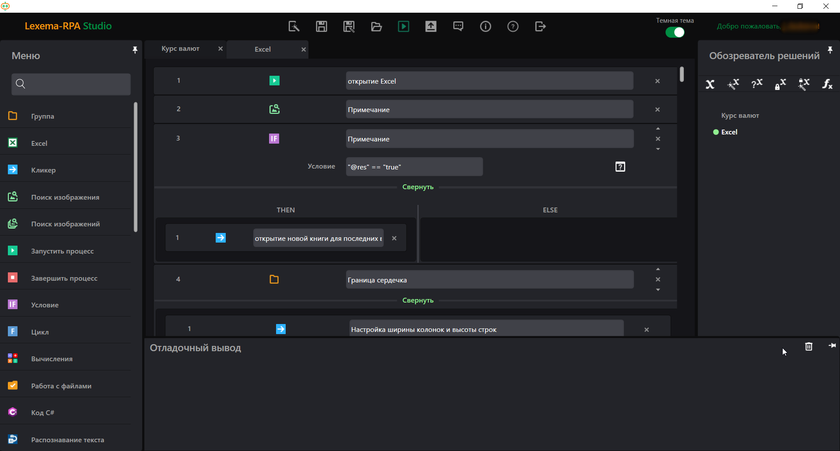
Task: Select Поиск изображений in the menu
Action: pos(66,224)
